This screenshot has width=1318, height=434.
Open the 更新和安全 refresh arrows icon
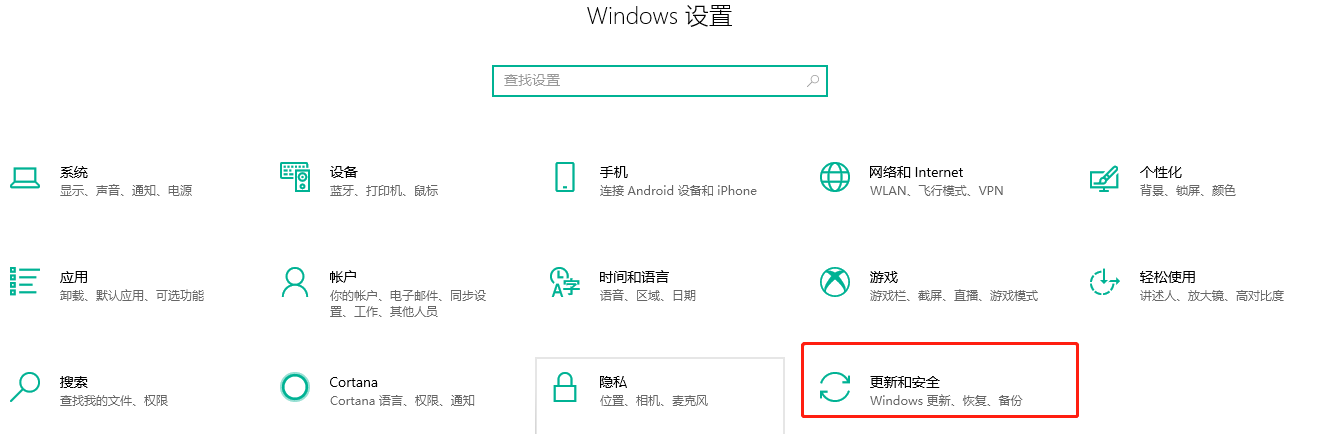point(834,387)
